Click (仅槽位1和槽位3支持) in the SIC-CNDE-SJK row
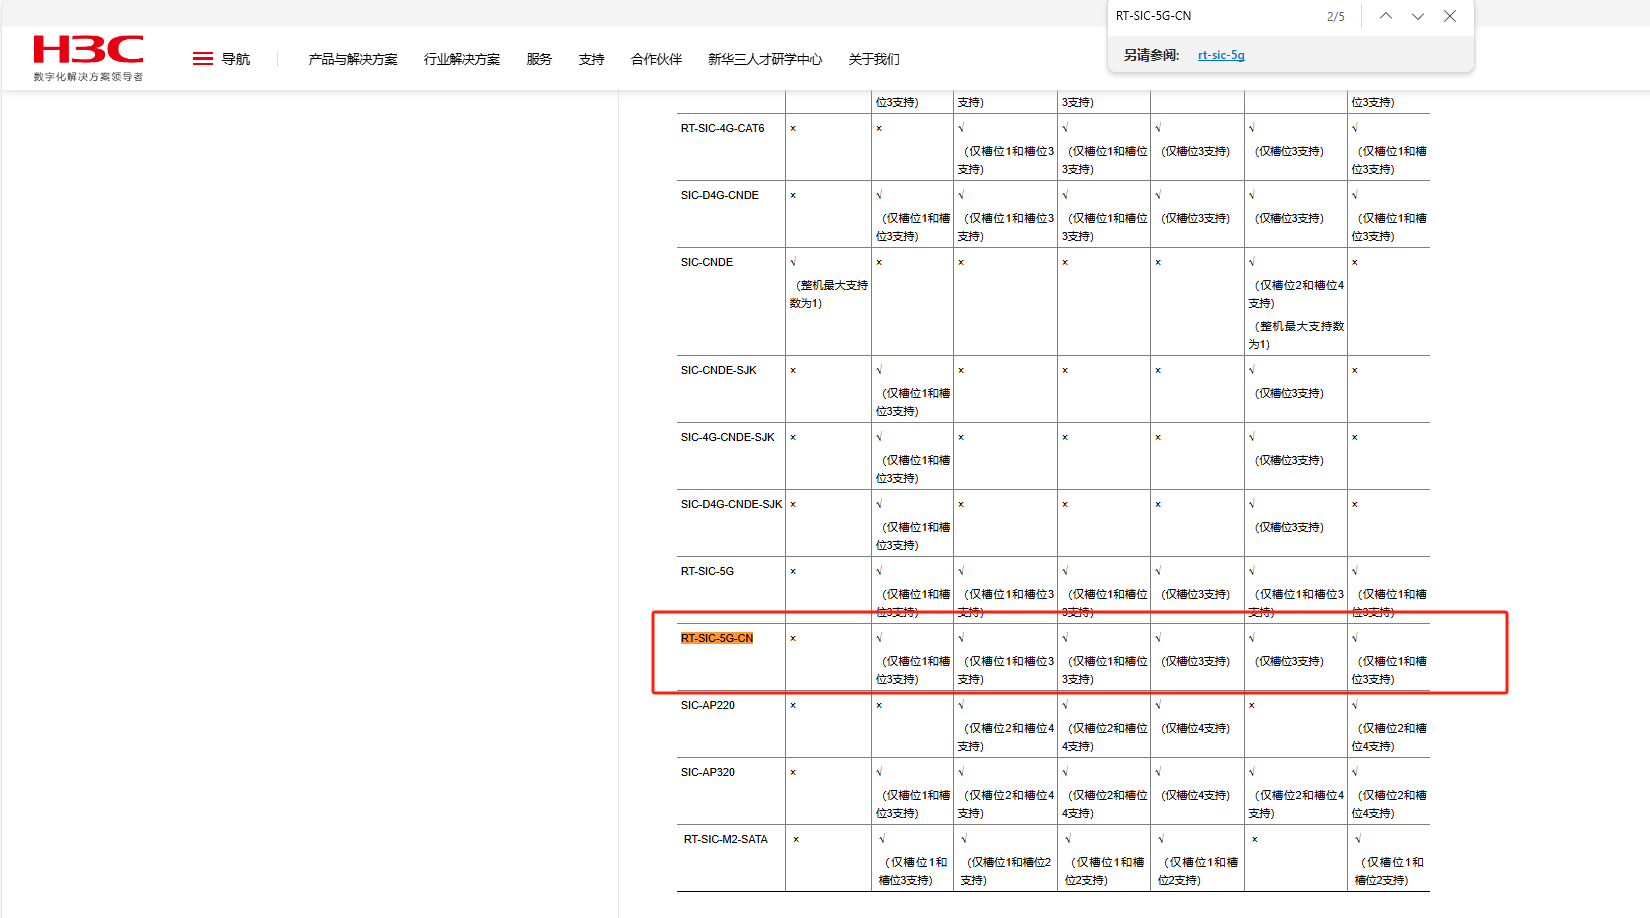 tap(913, 402)
